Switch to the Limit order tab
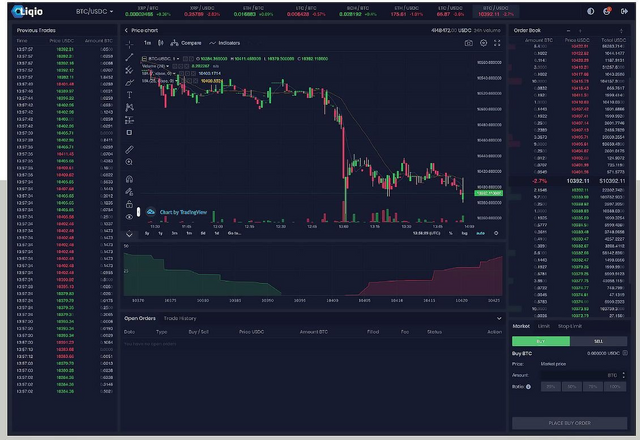Image resolution: width=640 pixels, height=440 pixels. click(x=544, y=326)
